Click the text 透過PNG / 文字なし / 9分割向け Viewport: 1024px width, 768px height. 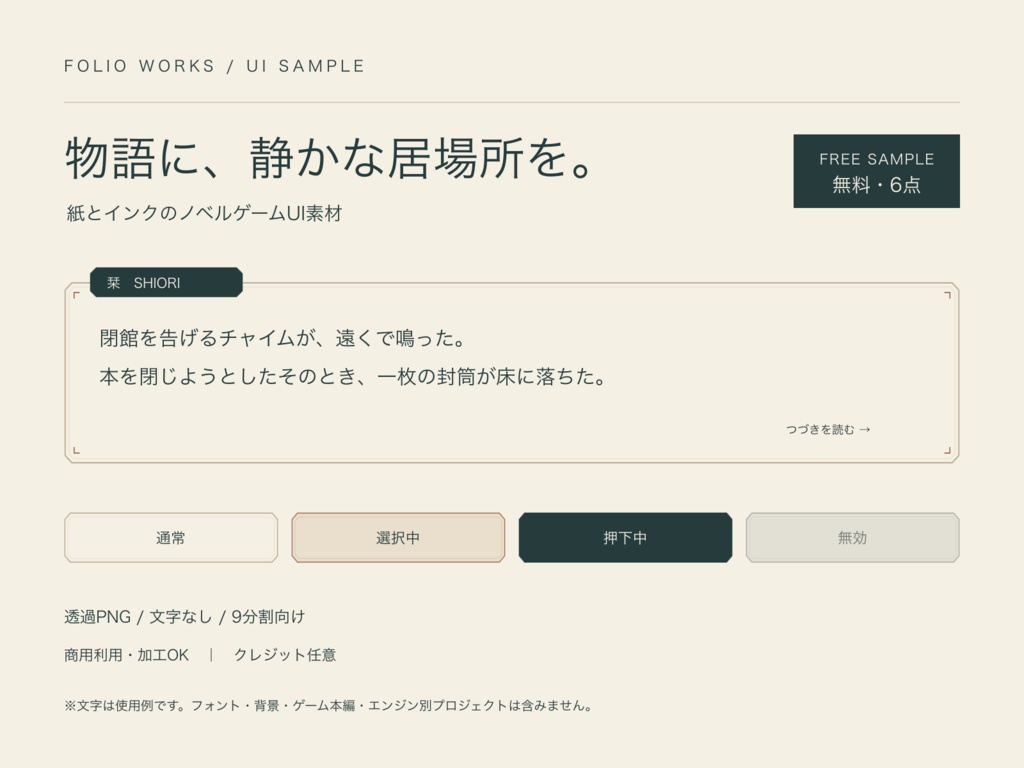pyautogui.click(x=185, y=616)
